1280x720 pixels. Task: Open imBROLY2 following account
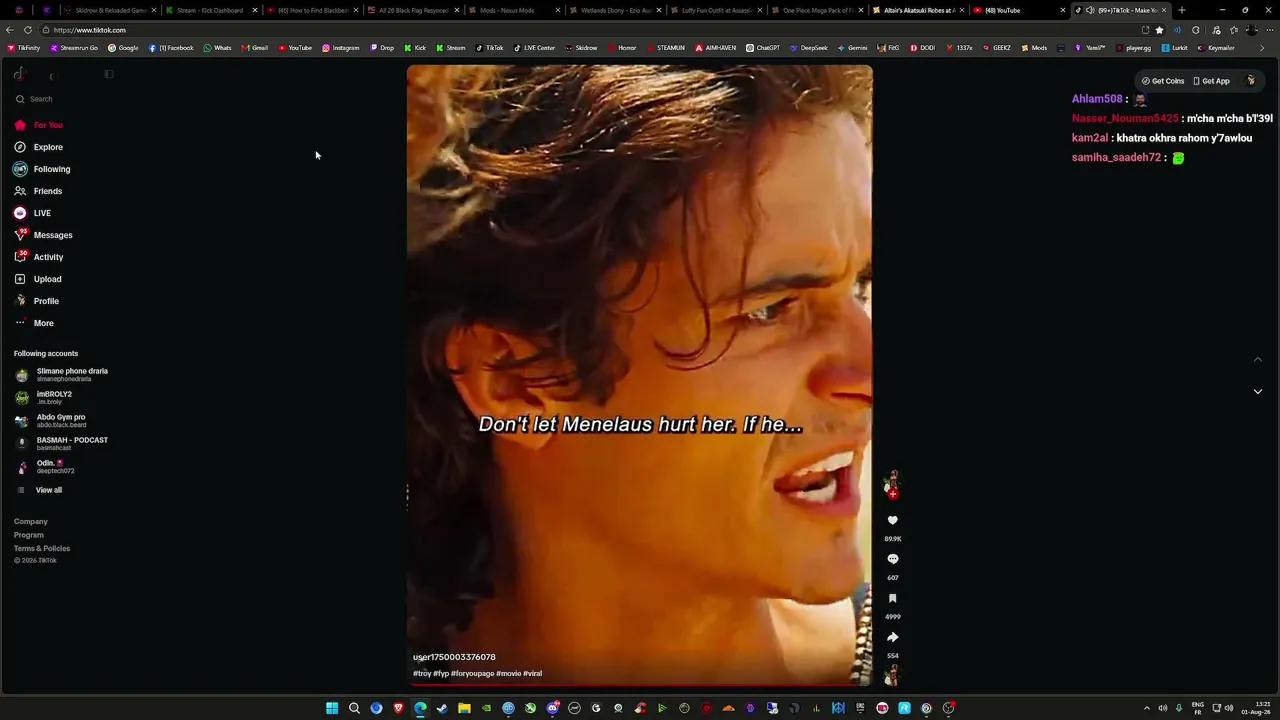point(44,397)
